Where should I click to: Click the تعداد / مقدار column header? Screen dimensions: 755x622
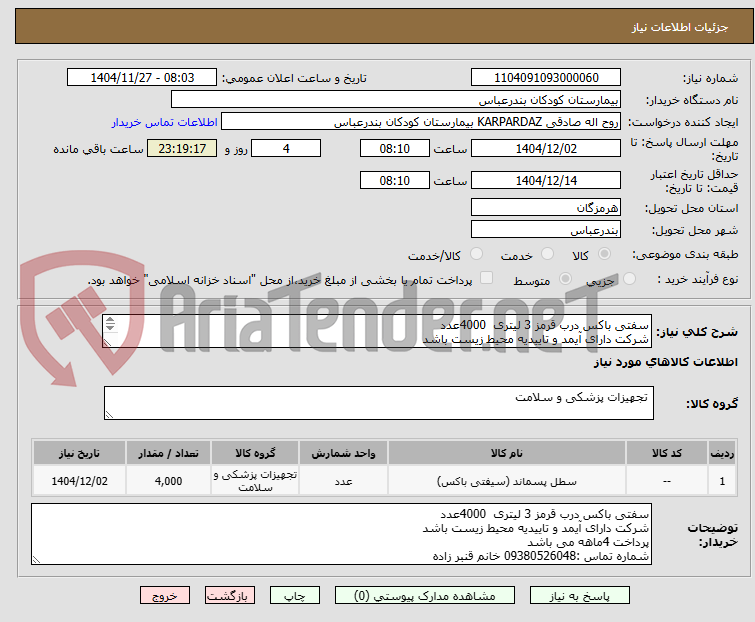click(x=169, y=453)
